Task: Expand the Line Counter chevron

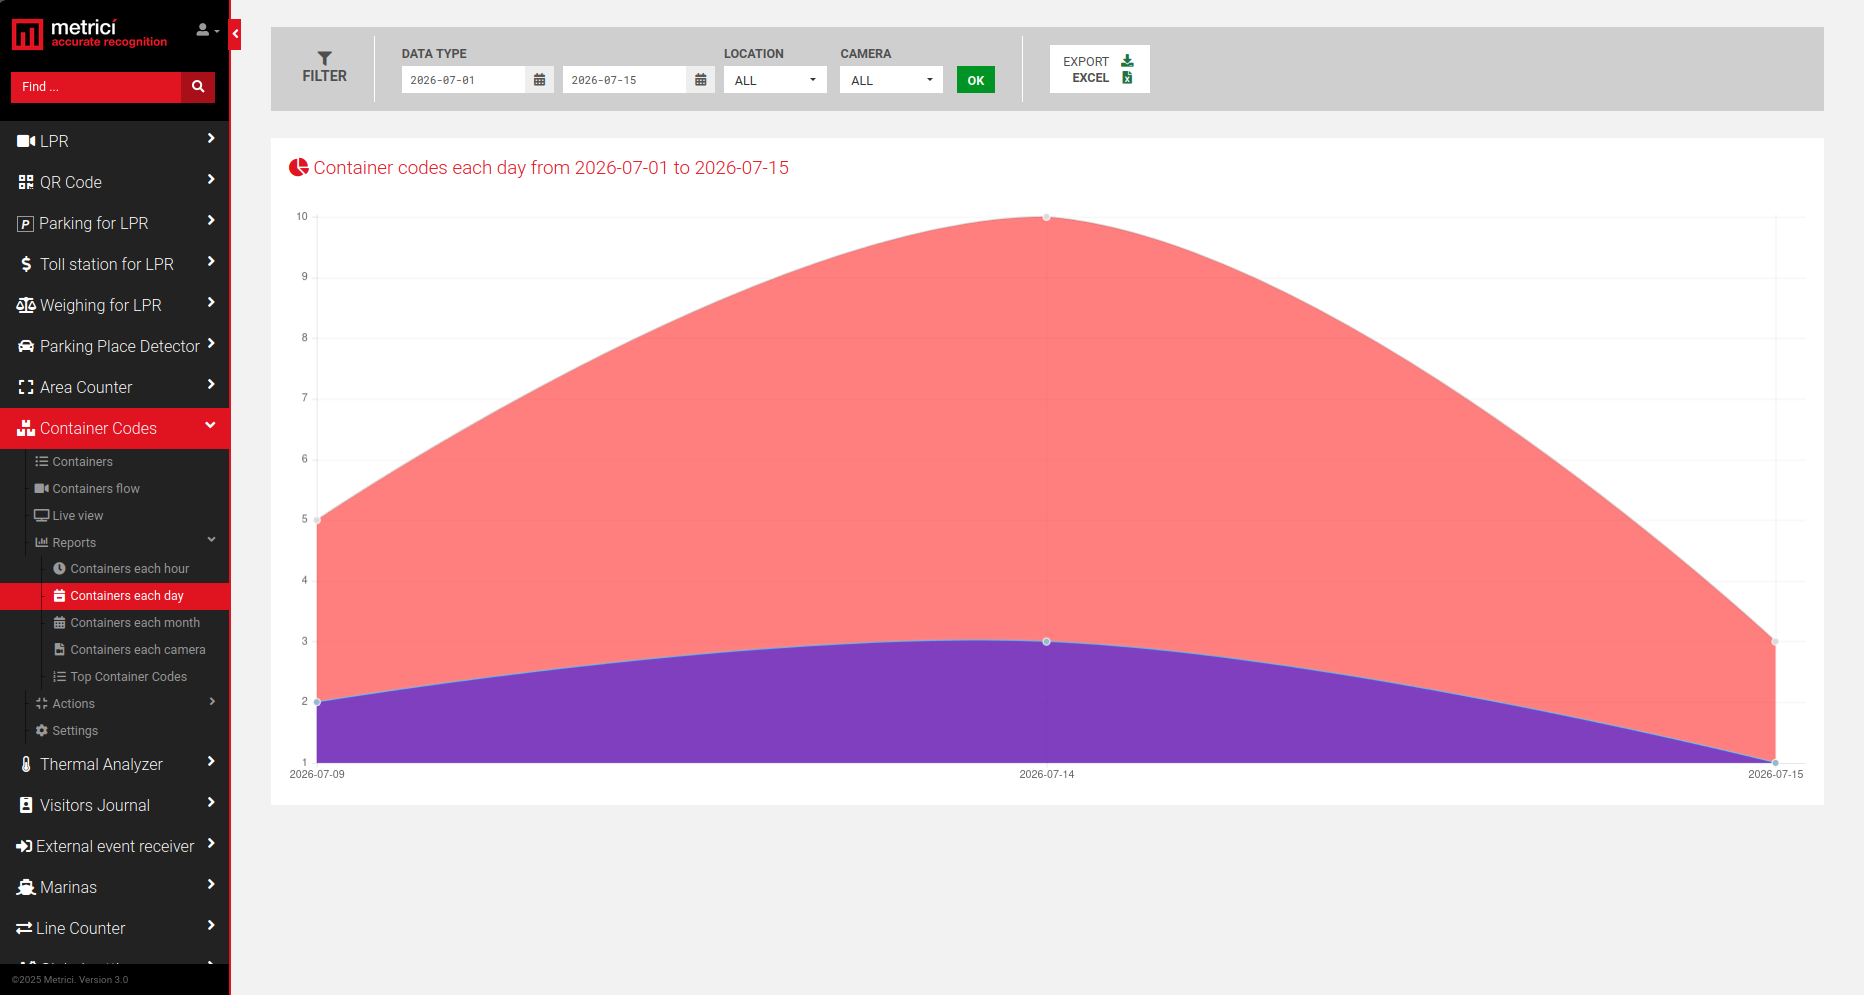Action: click(211, 926)
